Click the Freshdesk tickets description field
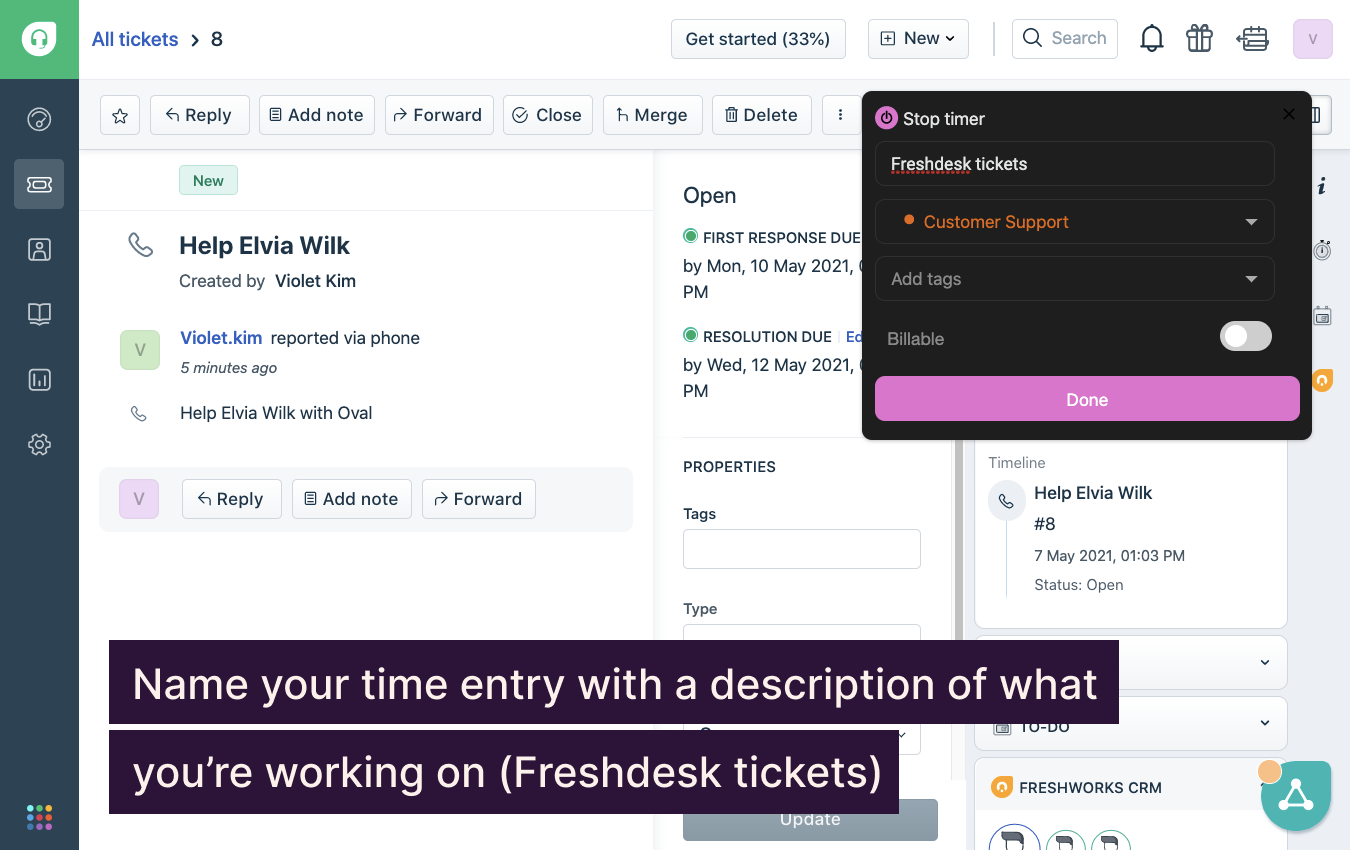The image size is (1350, 850). point(1074,164)
